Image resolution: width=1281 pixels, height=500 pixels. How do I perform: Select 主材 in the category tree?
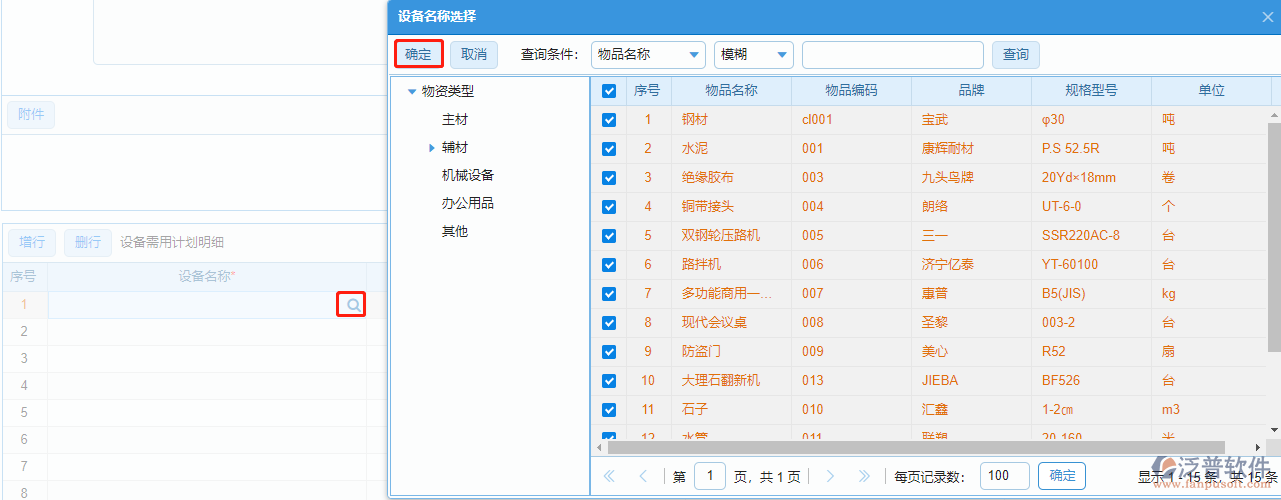coord(455,120)
